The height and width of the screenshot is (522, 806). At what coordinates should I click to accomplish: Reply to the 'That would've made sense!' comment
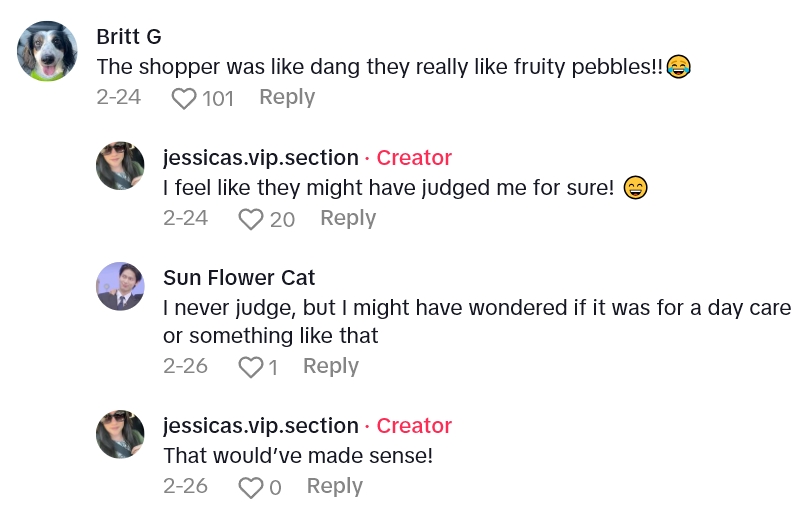pyautogui.click(x=335, y=486)
